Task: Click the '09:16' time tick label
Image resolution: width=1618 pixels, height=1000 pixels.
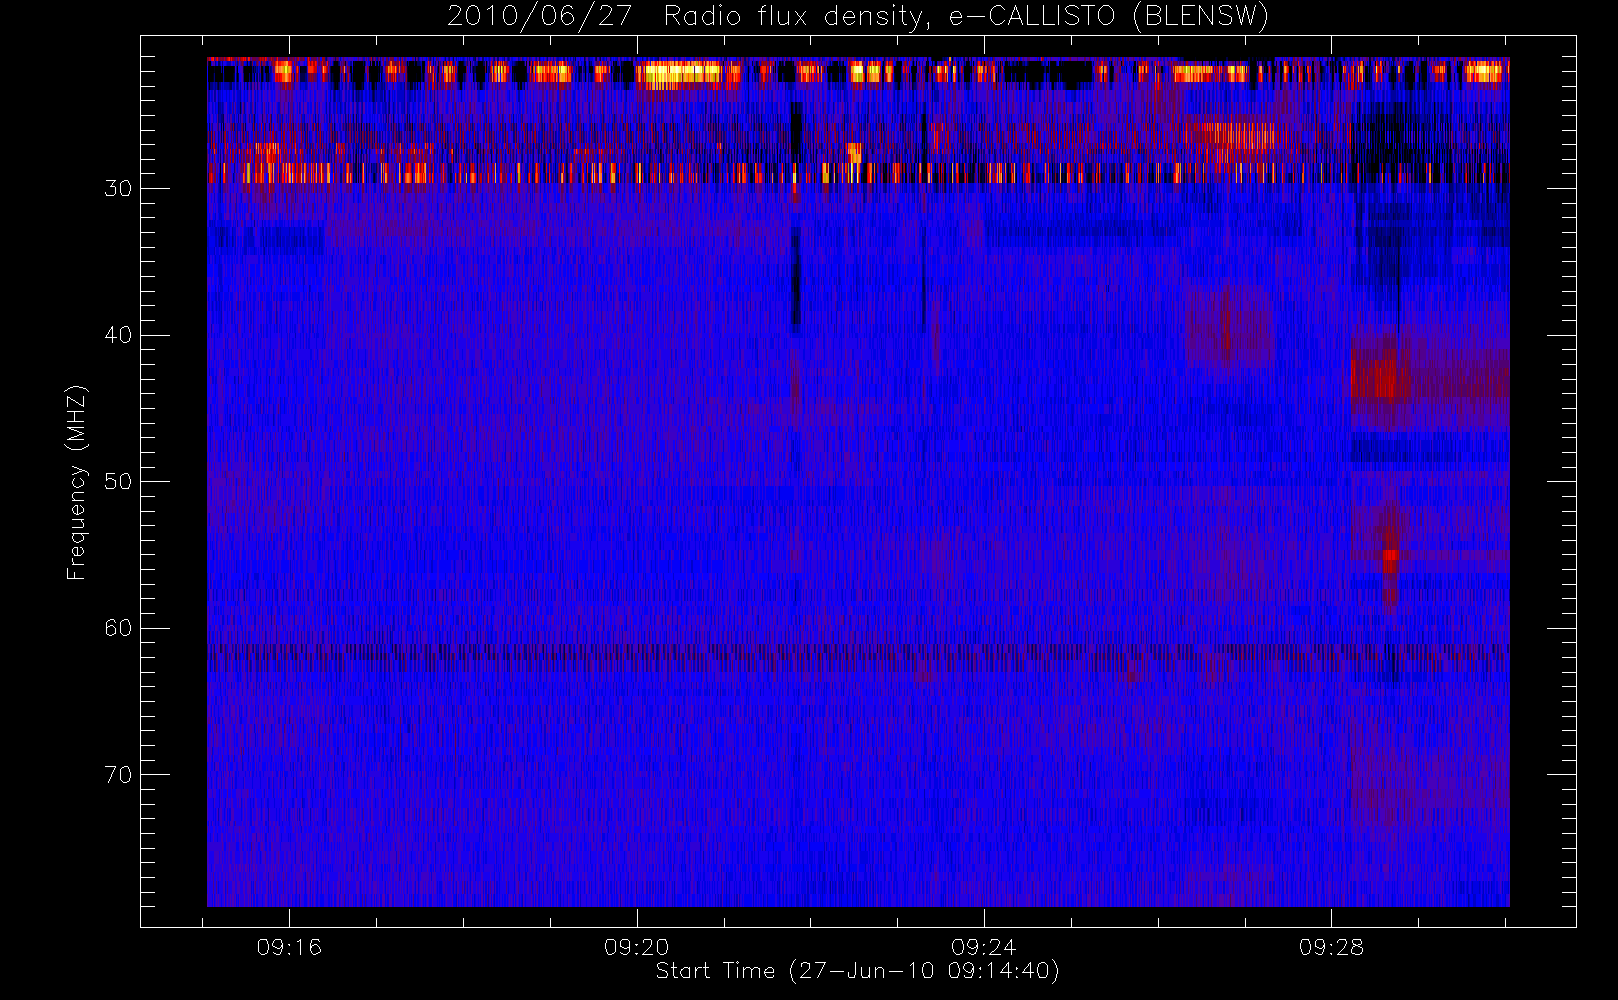Action: [289, 947]
